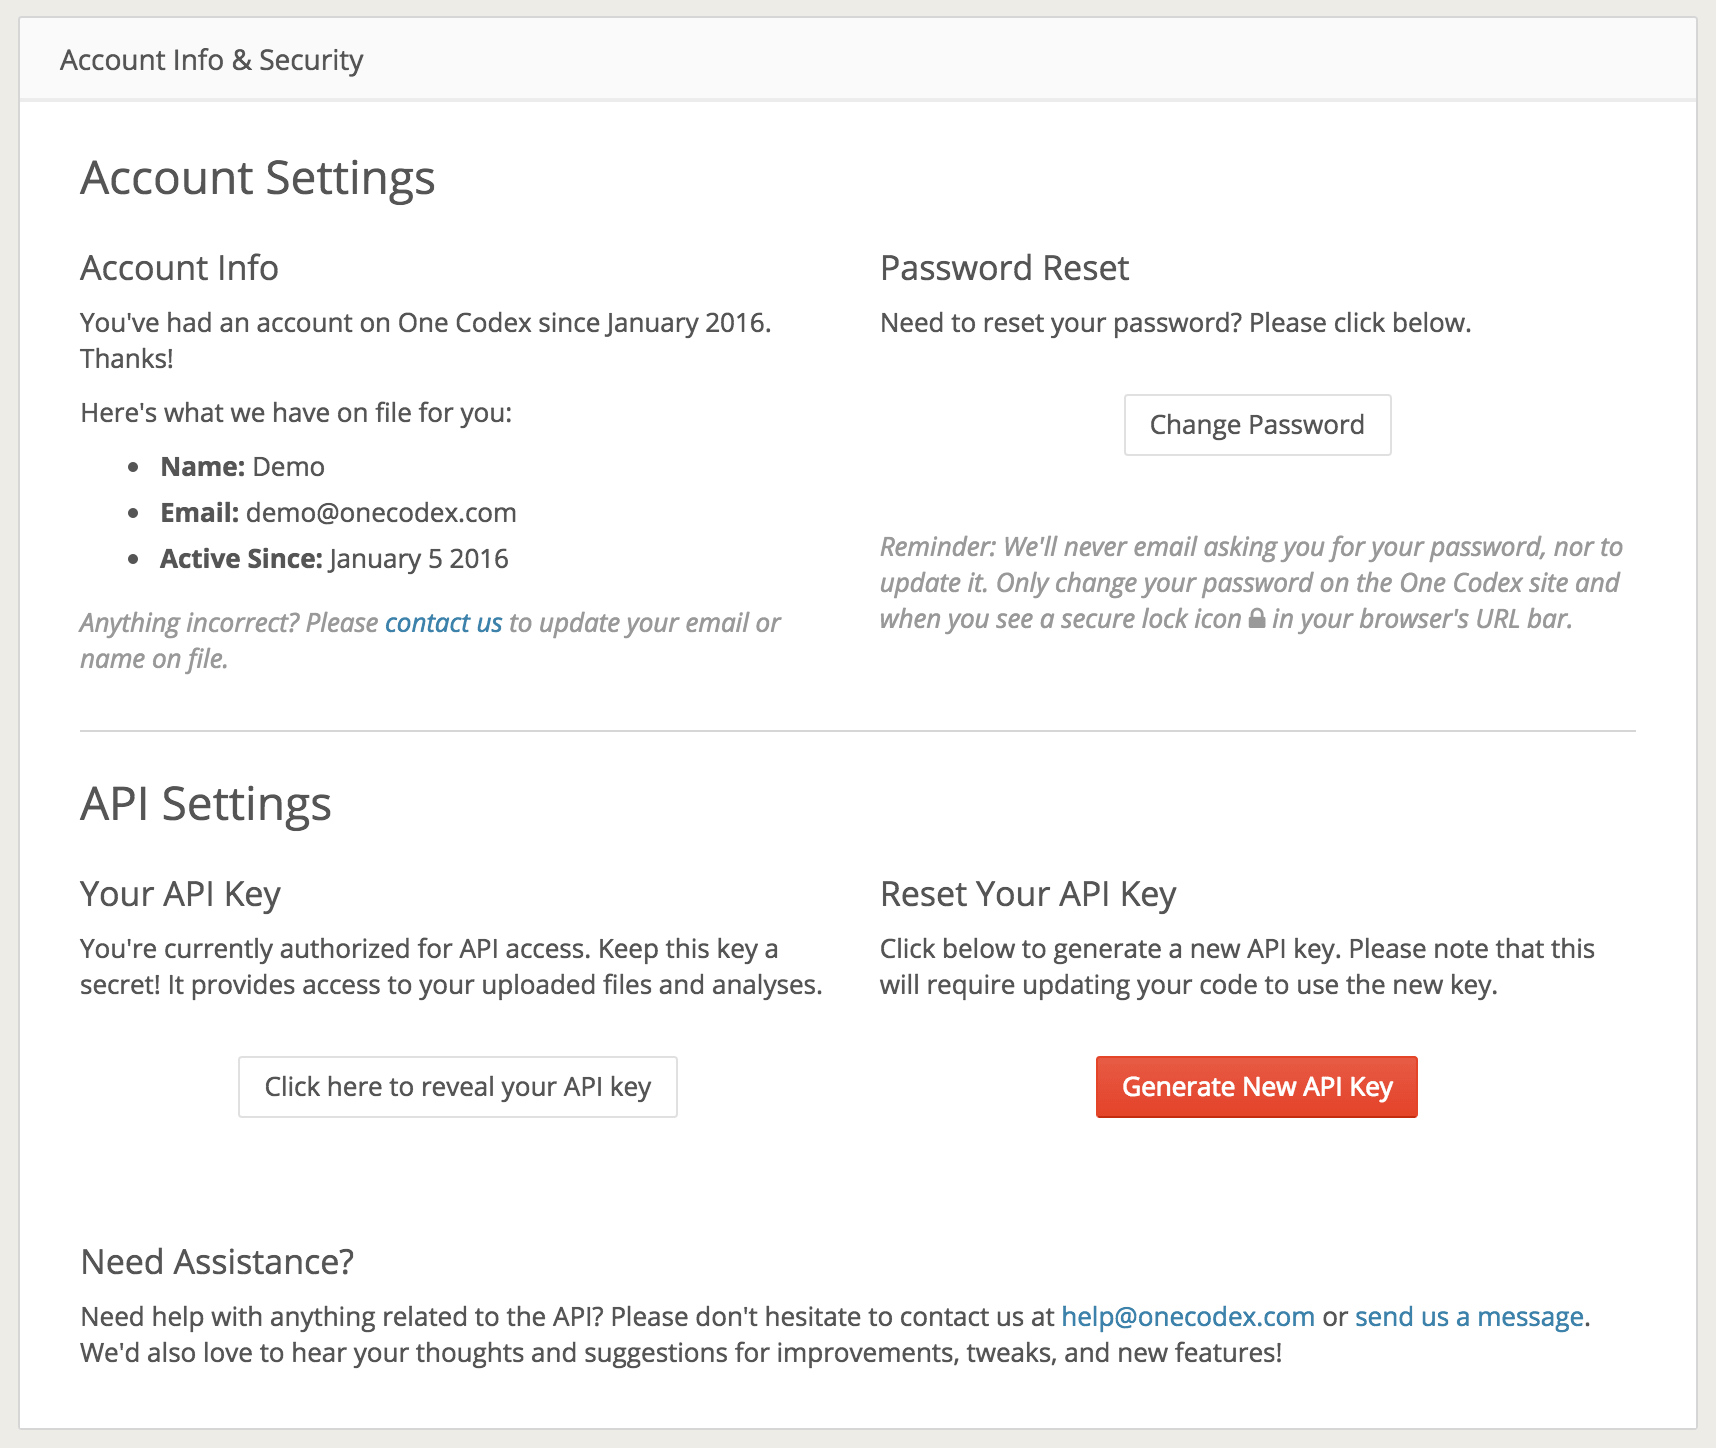The image size is (1716, 1448).
Task: Click the 'Need Assistance?' heading
Action: (217, 1262)
